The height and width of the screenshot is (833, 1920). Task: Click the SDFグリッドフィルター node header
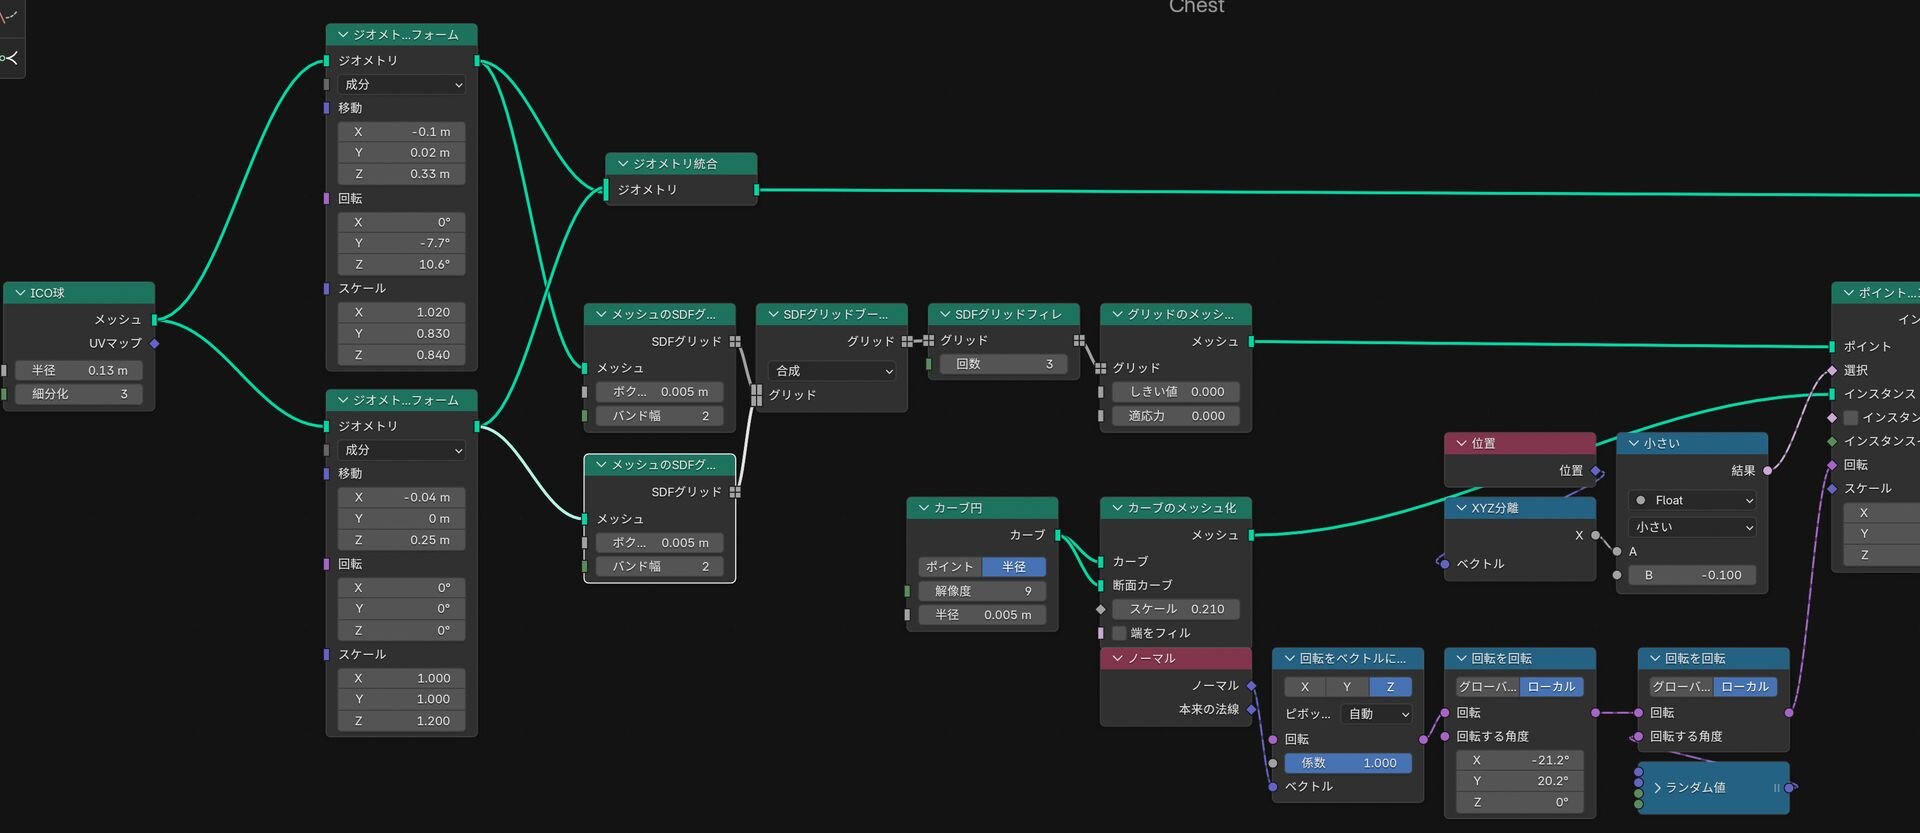pyautogui.click(x=1008, y=315)
